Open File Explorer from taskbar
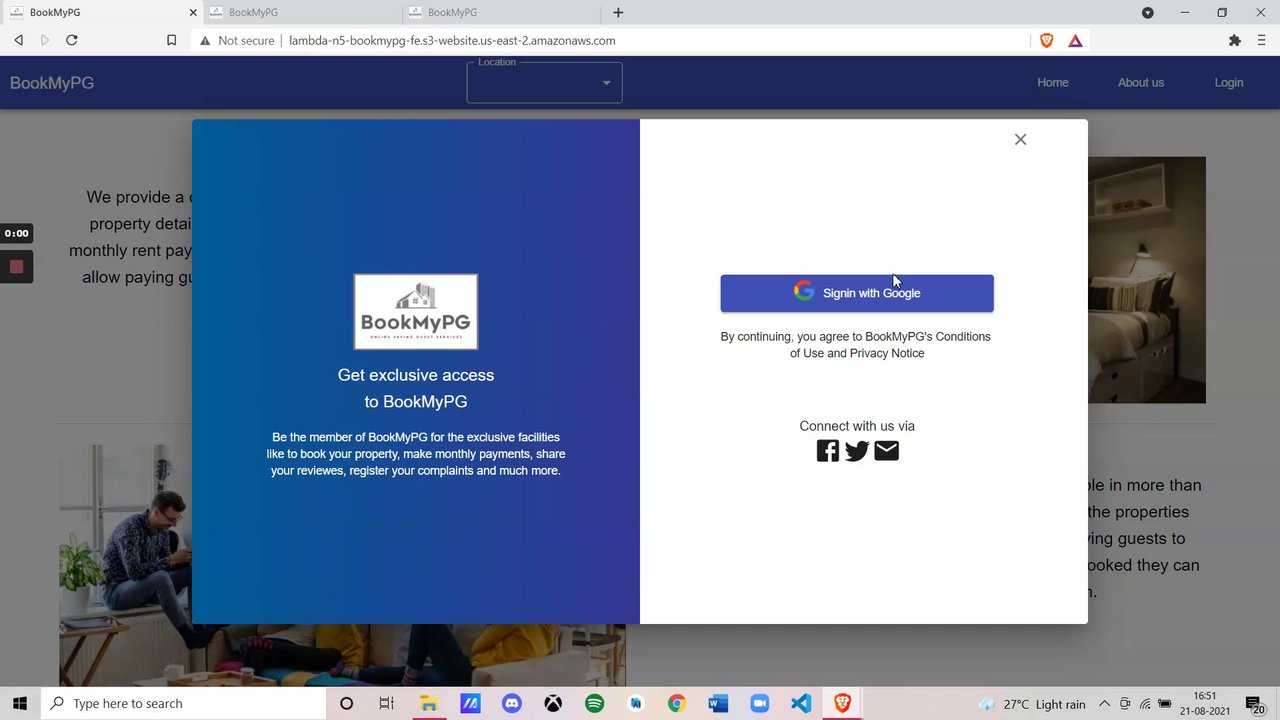The image size is (1280, 720). pos(428,703)
